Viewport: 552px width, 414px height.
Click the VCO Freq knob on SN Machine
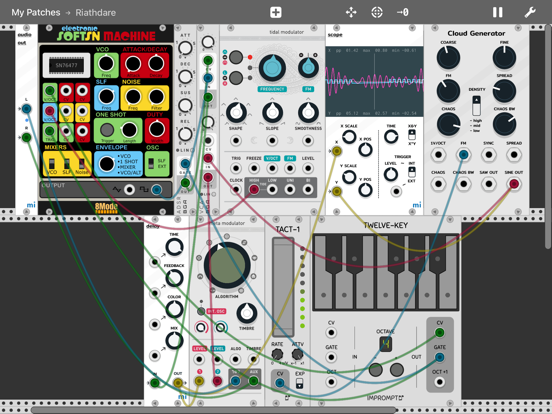[x=106, y=64]
